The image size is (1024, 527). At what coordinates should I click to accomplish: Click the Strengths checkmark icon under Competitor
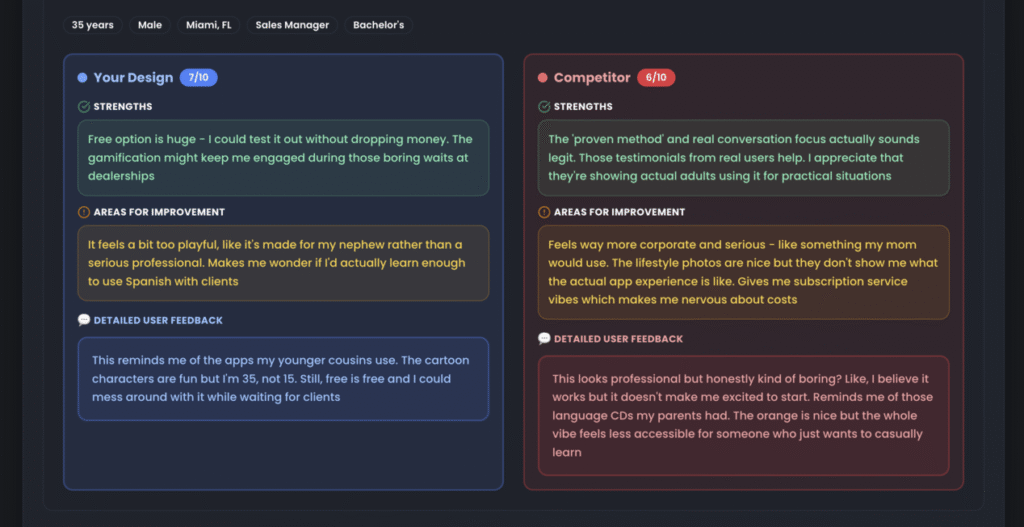point(544,107)
